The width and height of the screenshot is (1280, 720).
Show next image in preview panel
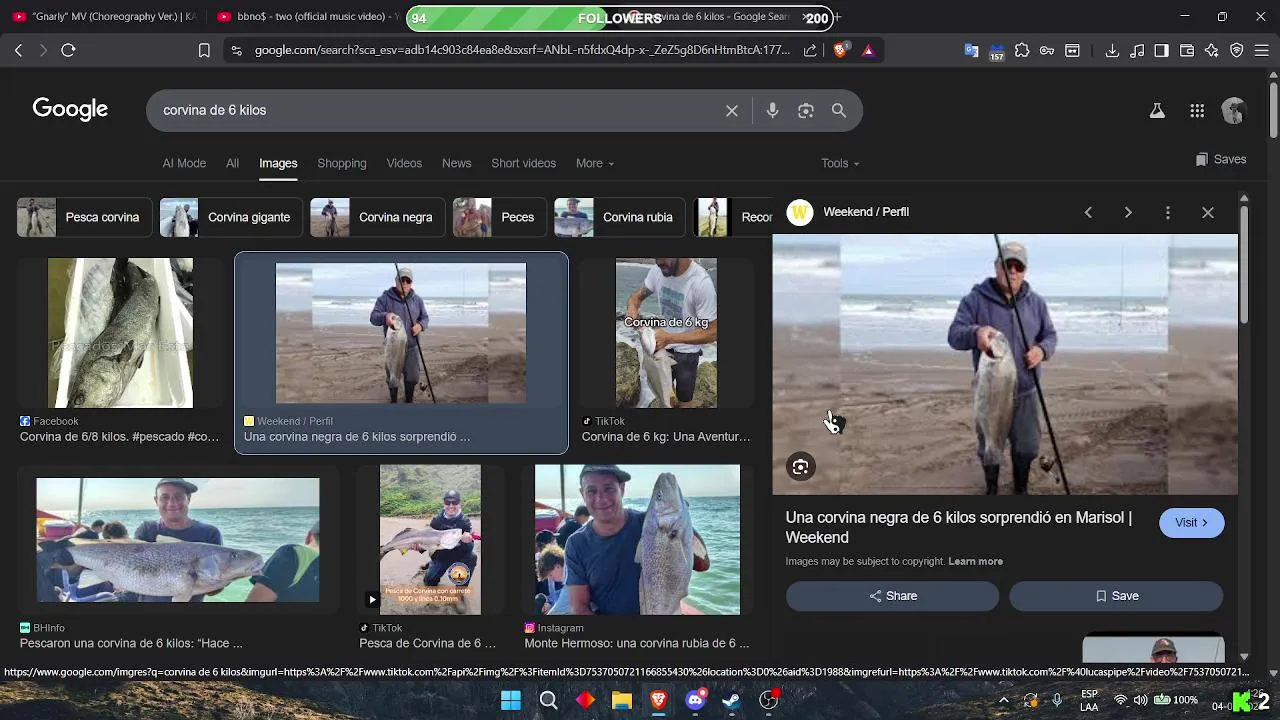(1128, 212)
